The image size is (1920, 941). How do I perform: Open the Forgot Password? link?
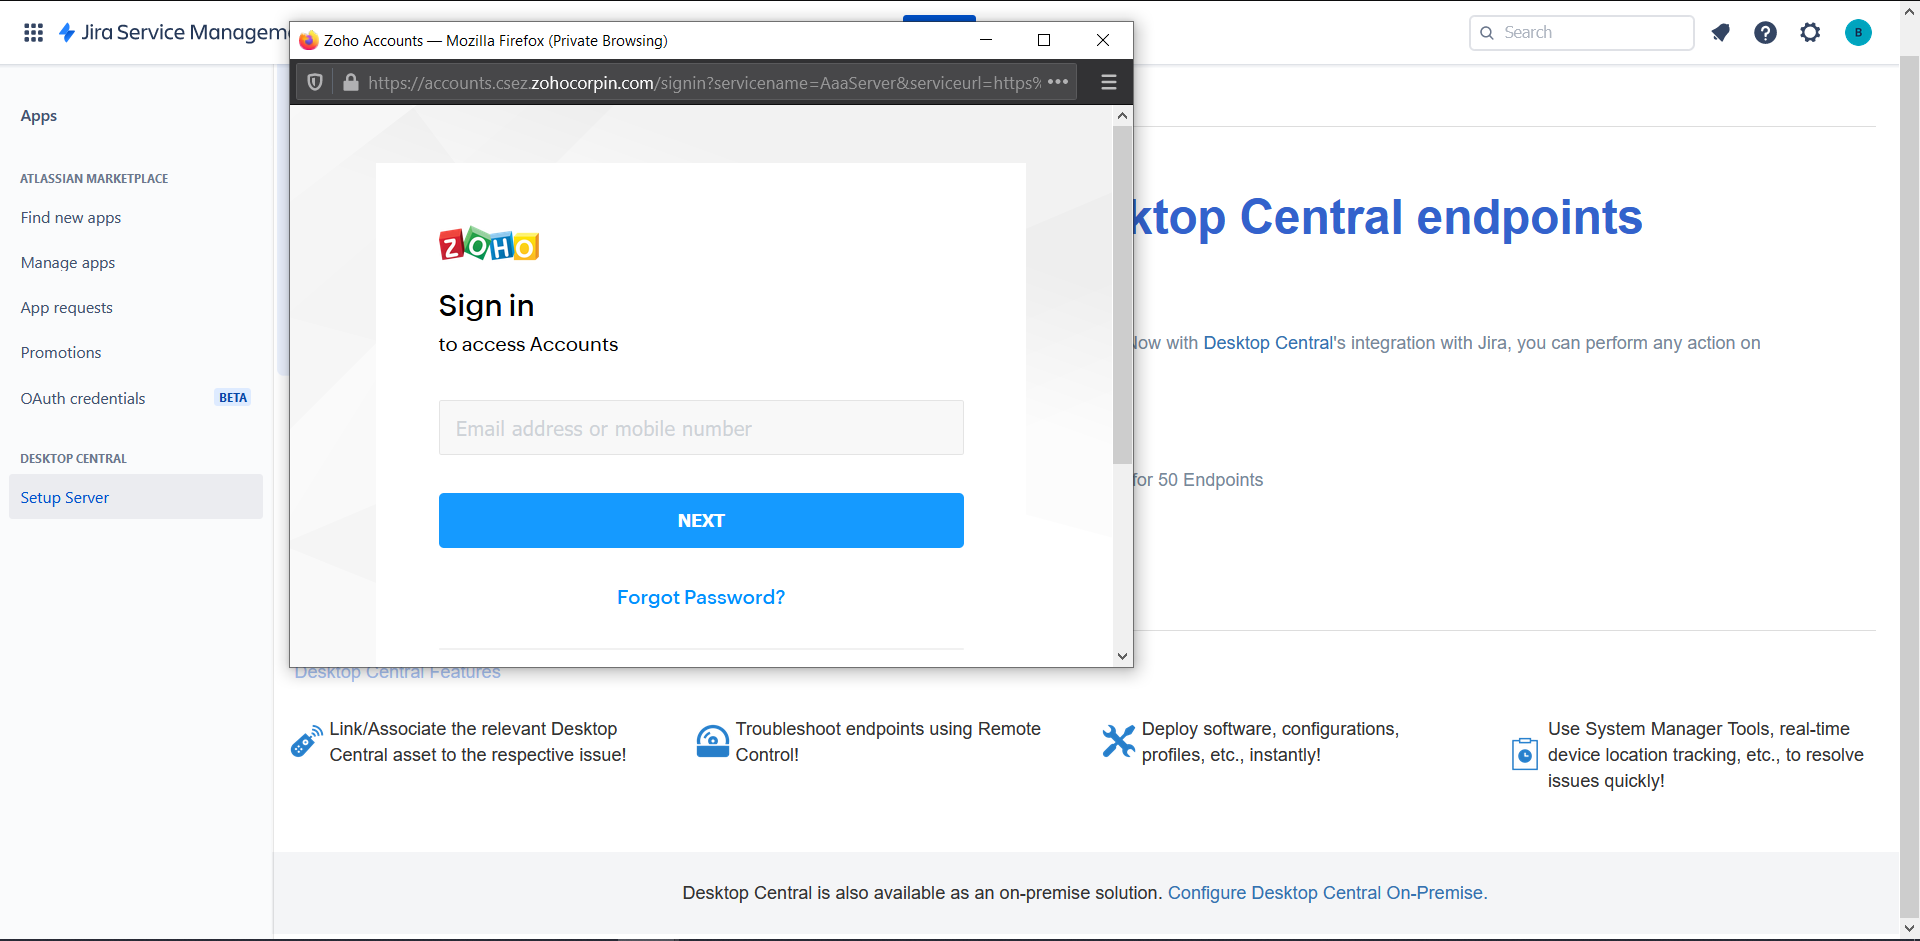[701, 597]
